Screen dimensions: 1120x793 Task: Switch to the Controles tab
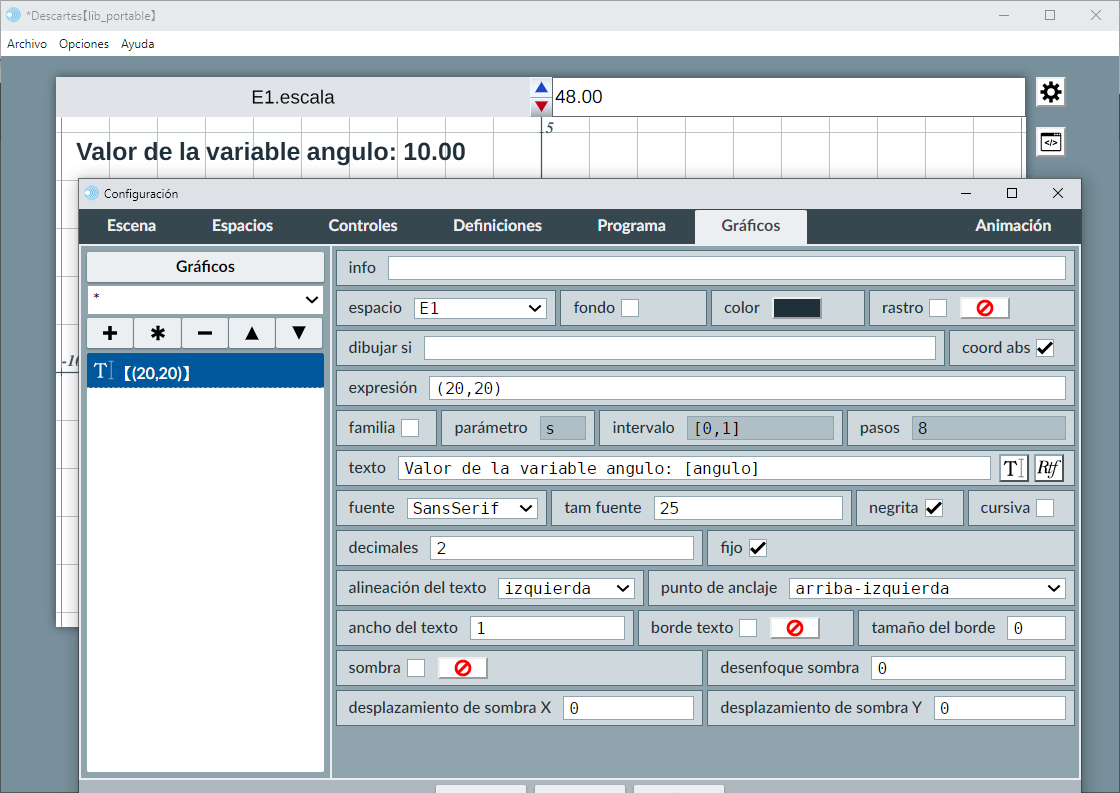click(x=363, y=226)
